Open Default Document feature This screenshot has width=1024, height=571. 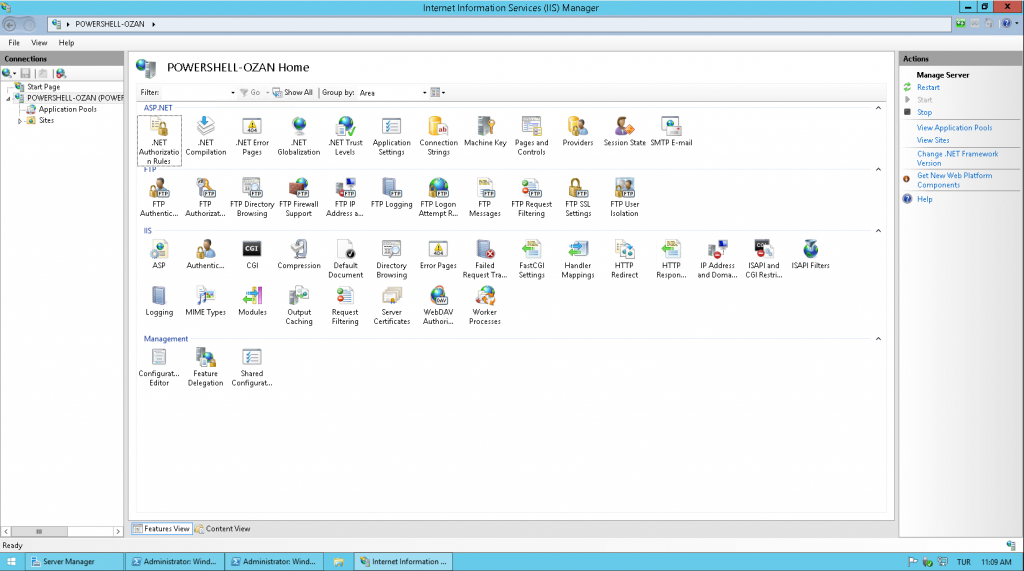click(345, 259)
